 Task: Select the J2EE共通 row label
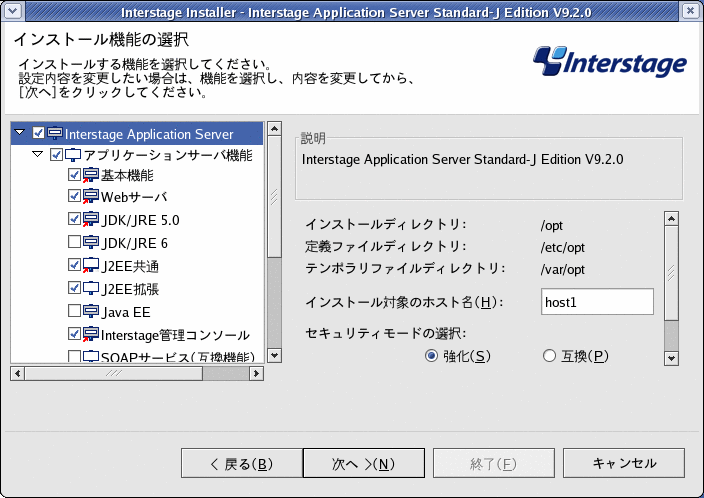pos(130,266)
